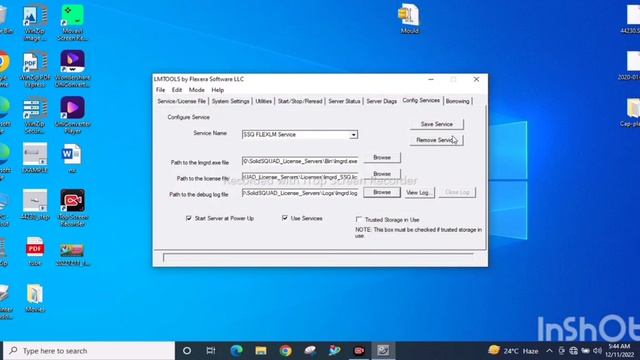Open the Help menu in LMTOOLS

click(218, 90)
